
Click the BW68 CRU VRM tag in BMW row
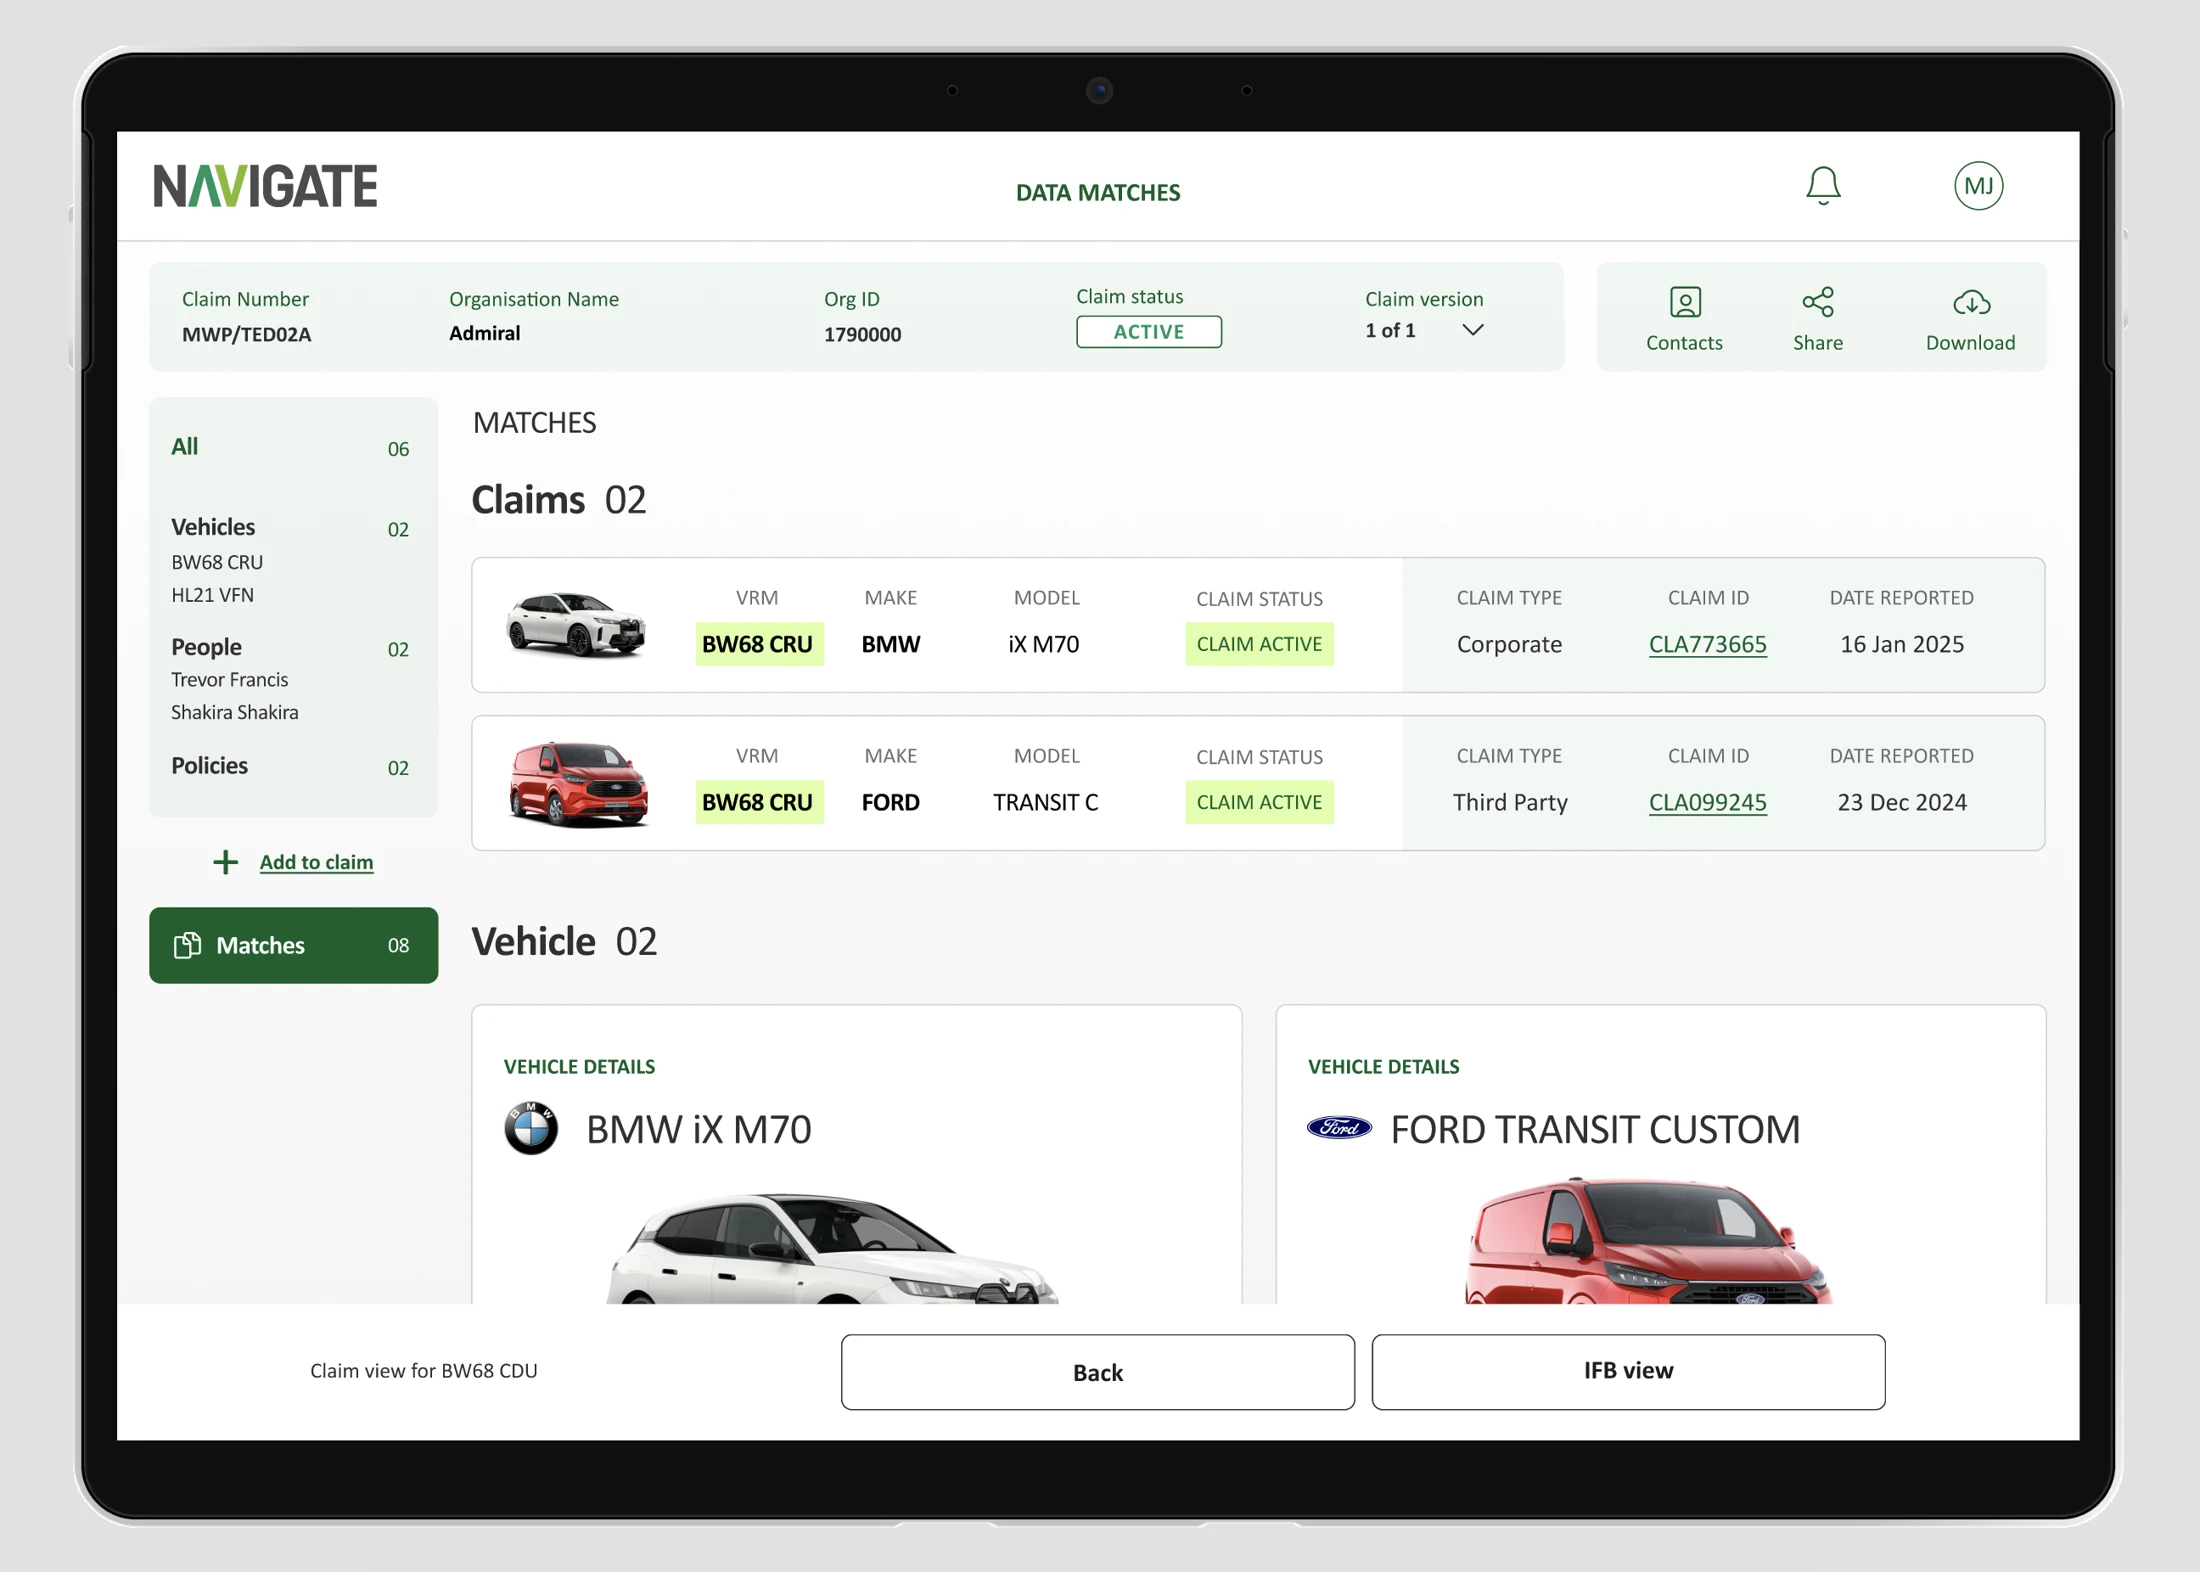point(758,644)
